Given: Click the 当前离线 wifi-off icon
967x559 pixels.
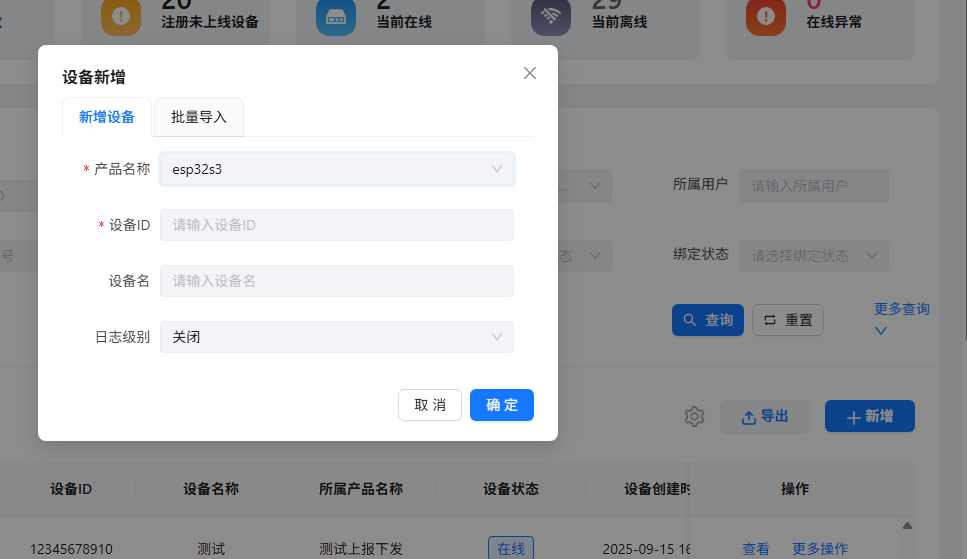Looking at the screenshot, I should tap(551, 17).
